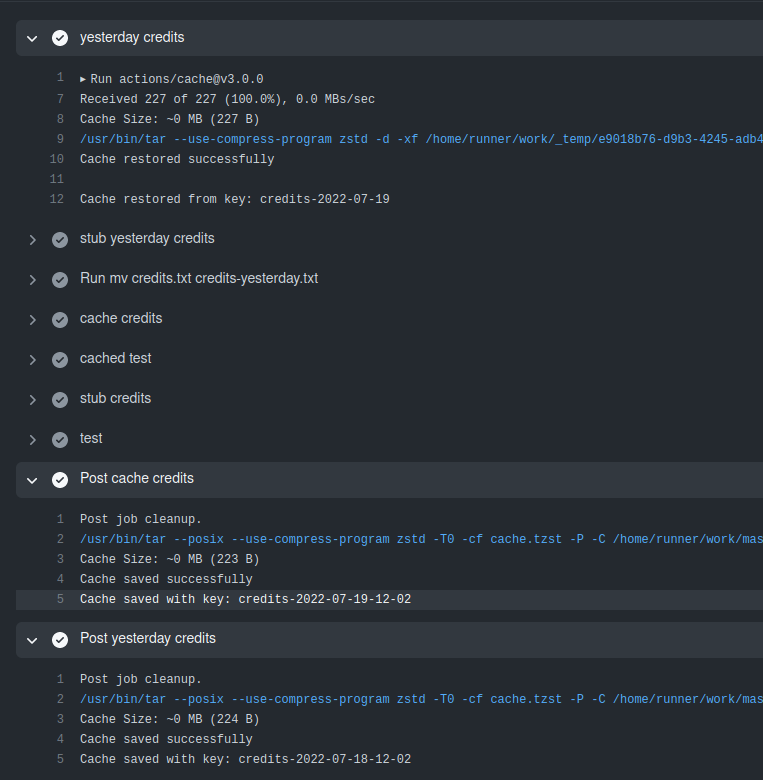Select 'cache credits' step title
The width and height of the screenshot is (763, 780).
pos(121,318)
